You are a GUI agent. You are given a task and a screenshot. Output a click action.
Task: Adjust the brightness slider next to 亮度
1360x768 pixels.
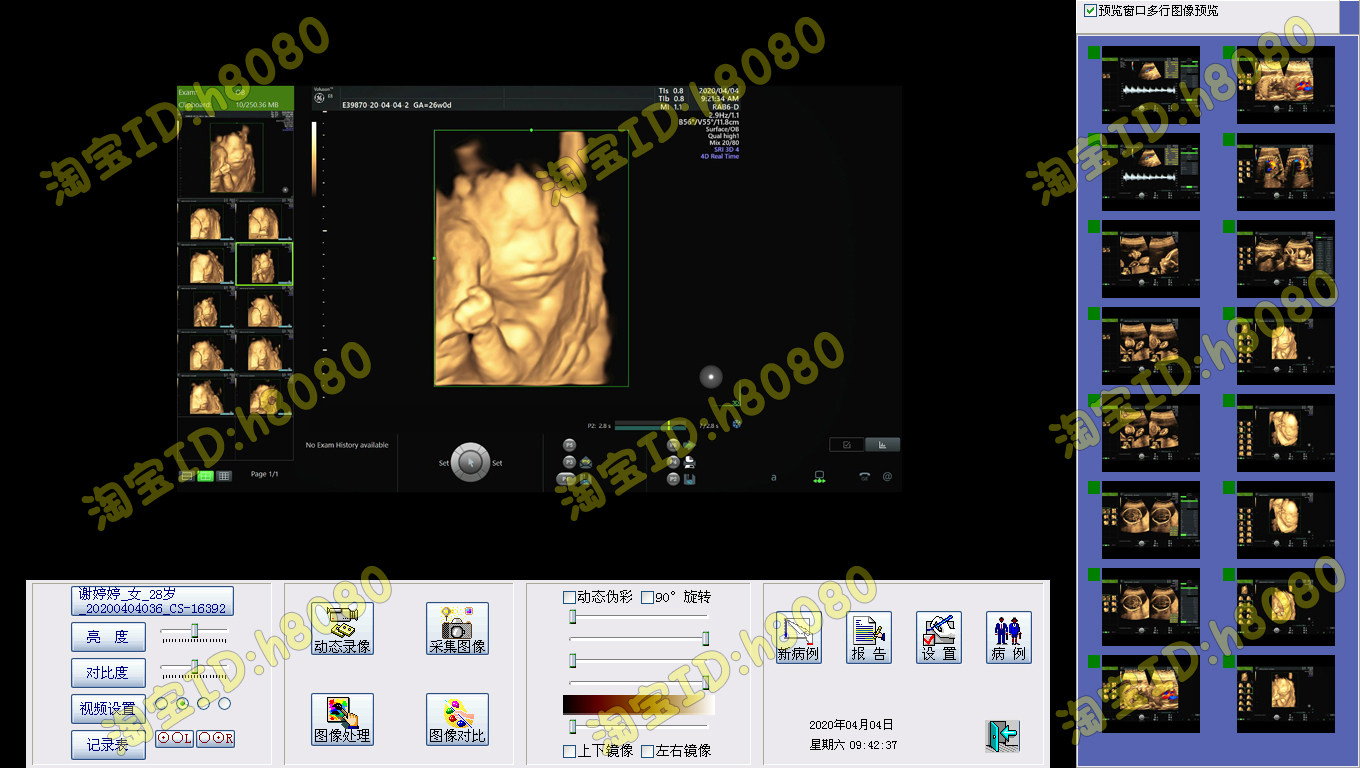pos(194,631)
